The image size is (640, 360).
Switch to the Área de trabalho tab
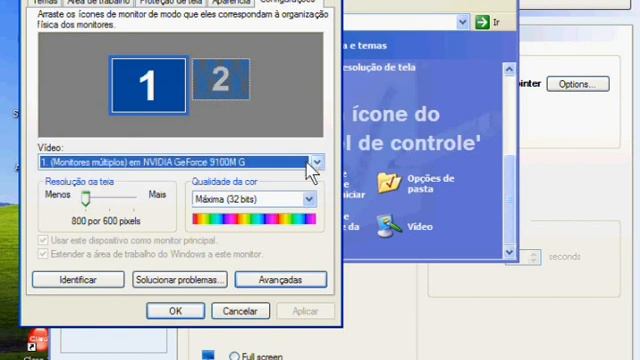98,2
